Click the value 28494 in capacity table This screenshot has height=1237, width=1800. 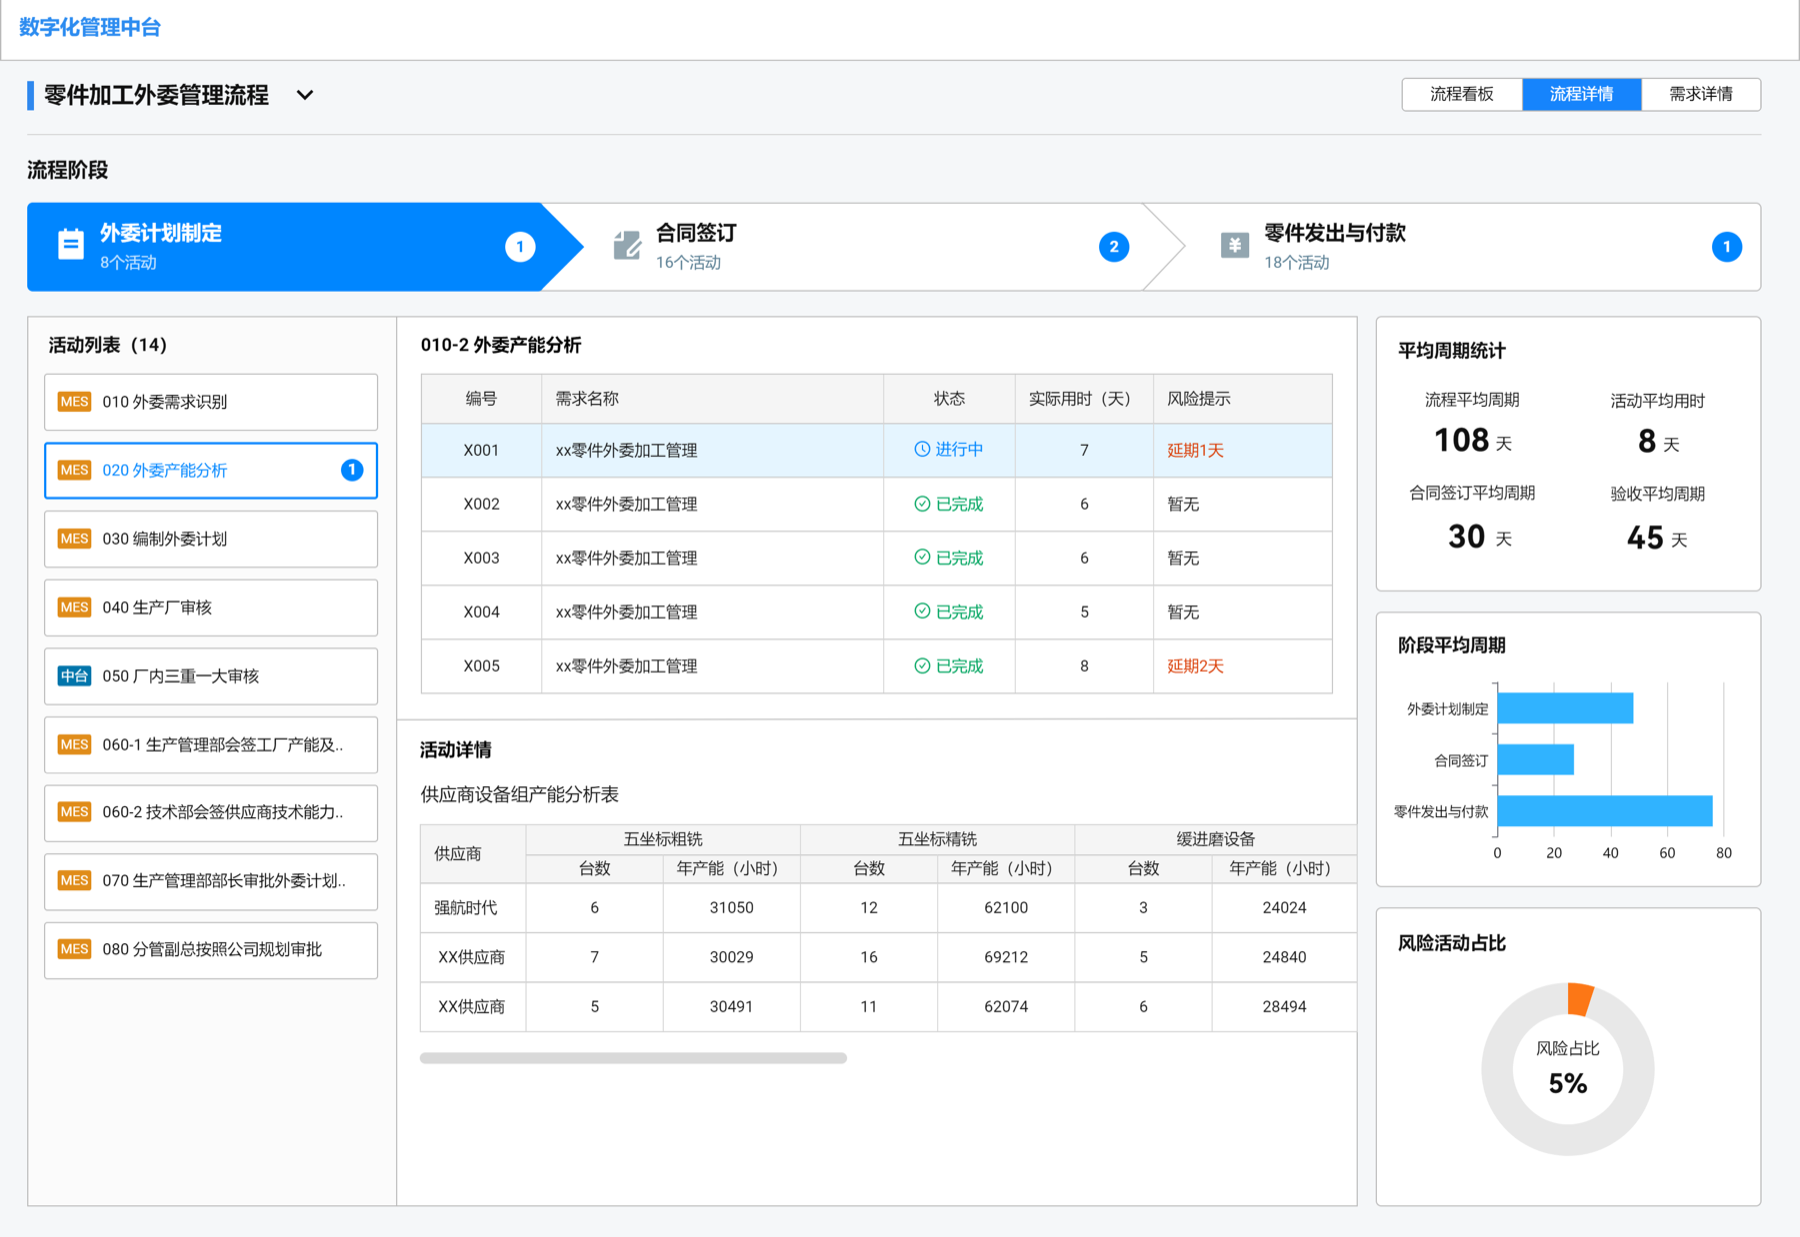[1284, 1006]
